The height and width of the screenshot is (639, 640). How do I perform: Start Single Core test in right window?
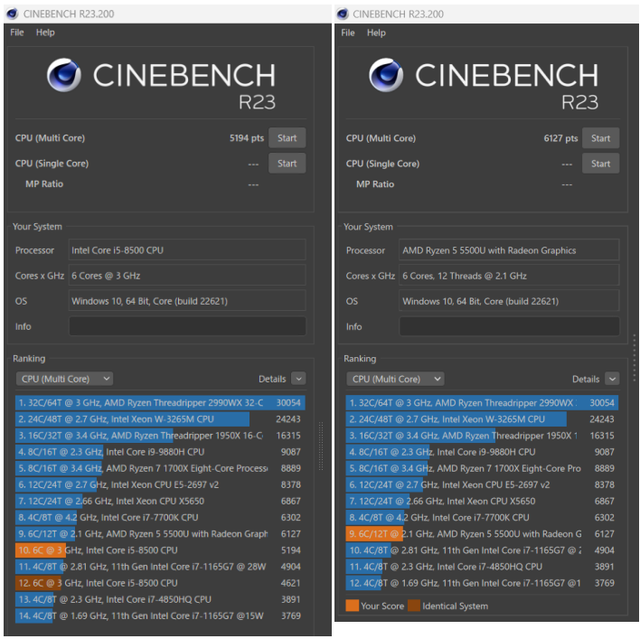pyautogui.click(x=600, y=164)
